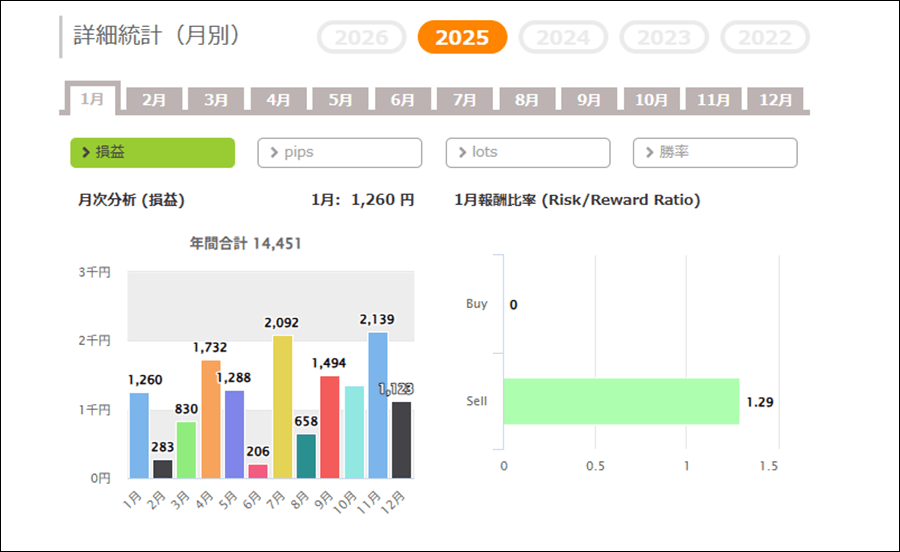Switch to the 4月 tab
Image resolution: width=900 pixels, height=552 pixels.
(x=278, y=100)
